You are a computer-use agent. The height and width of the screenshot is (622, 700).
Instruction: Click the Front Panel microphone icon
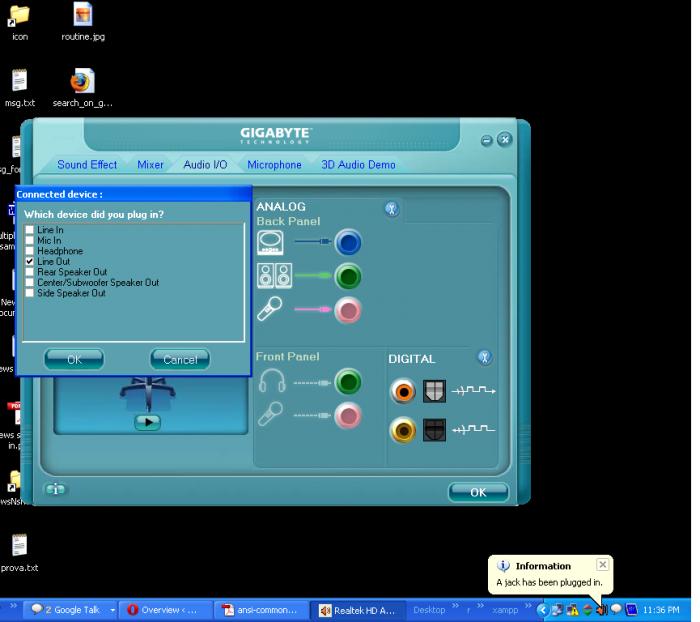(271, 414)
